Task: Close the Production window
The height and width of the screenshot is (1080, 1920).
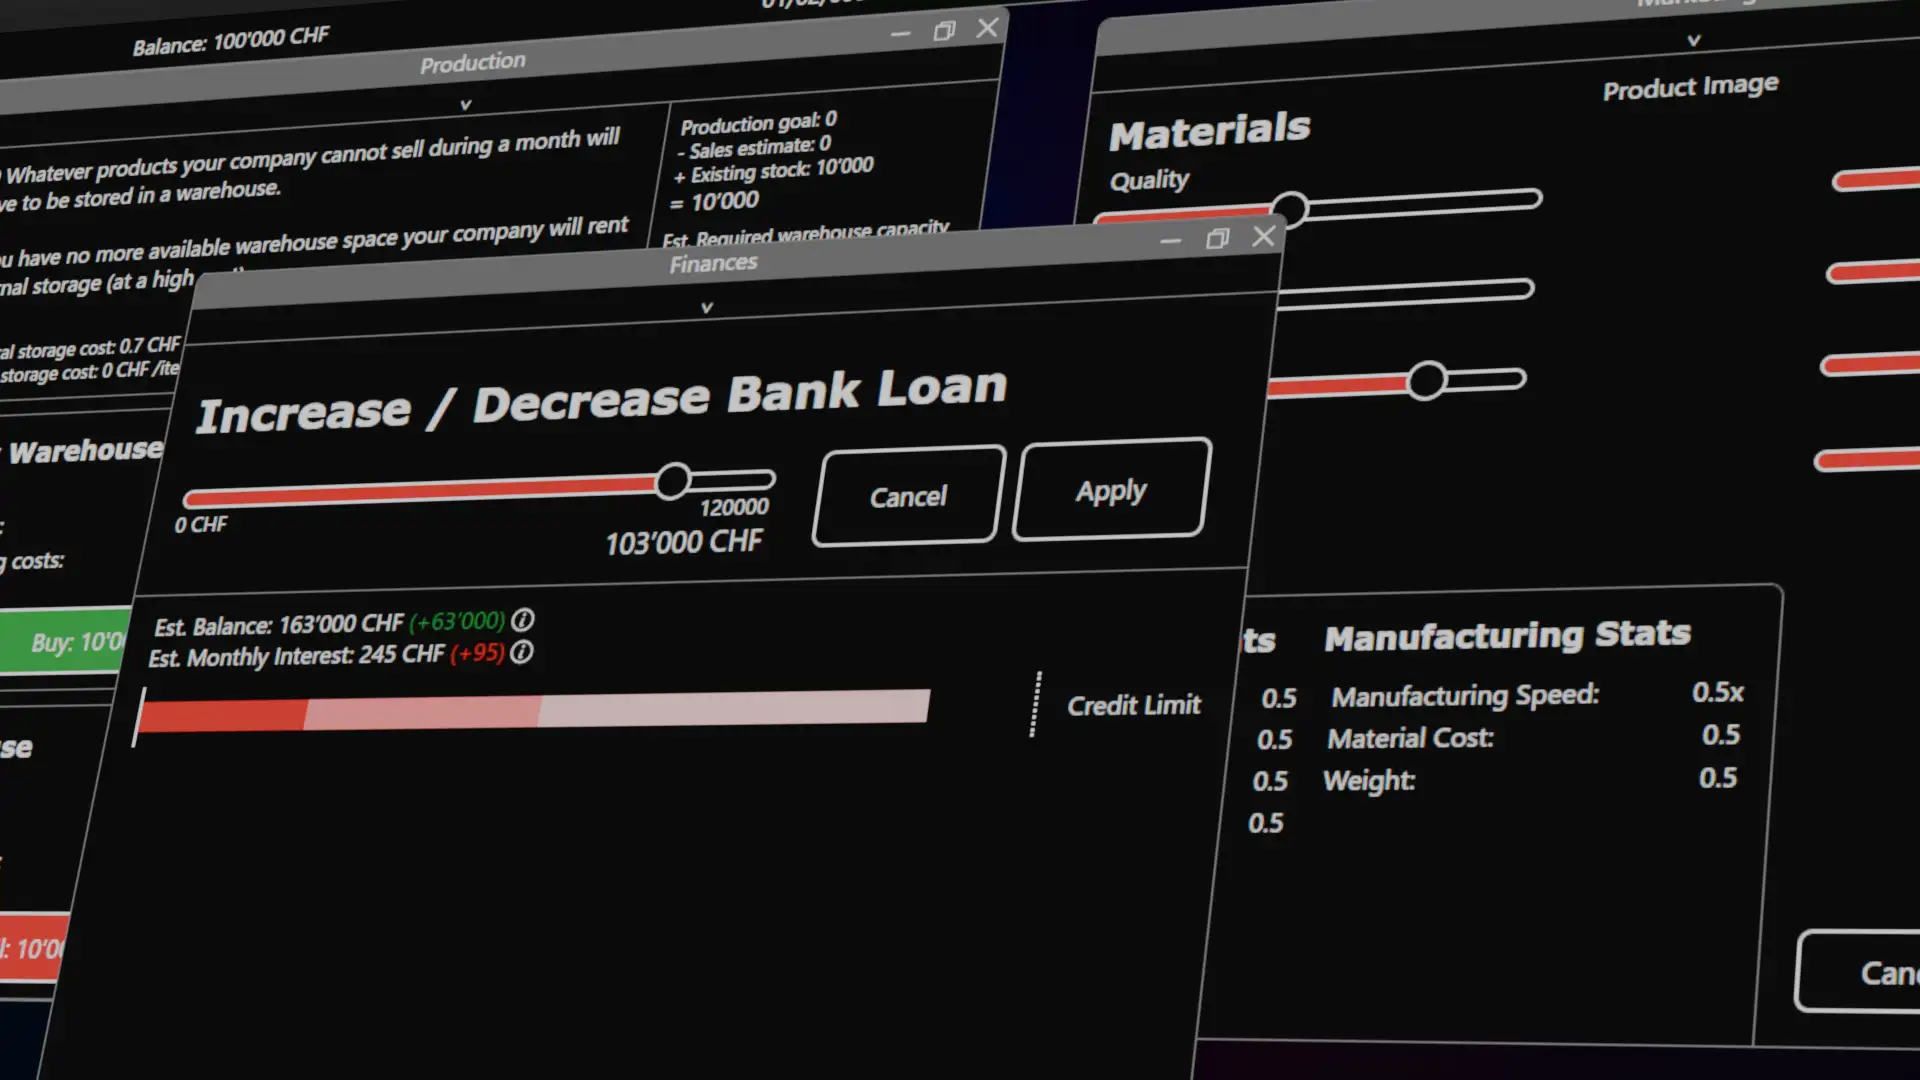Action: pyautogui.click(x=987, y=28)
